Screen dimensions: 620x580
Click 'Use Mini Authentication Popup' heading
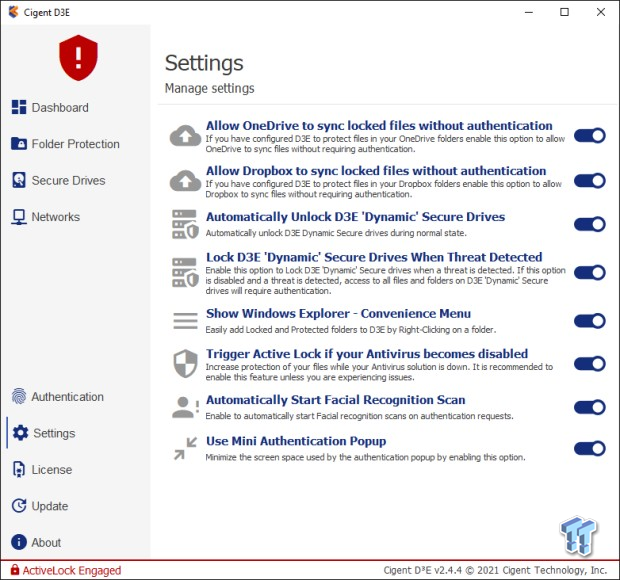[296, 441]
